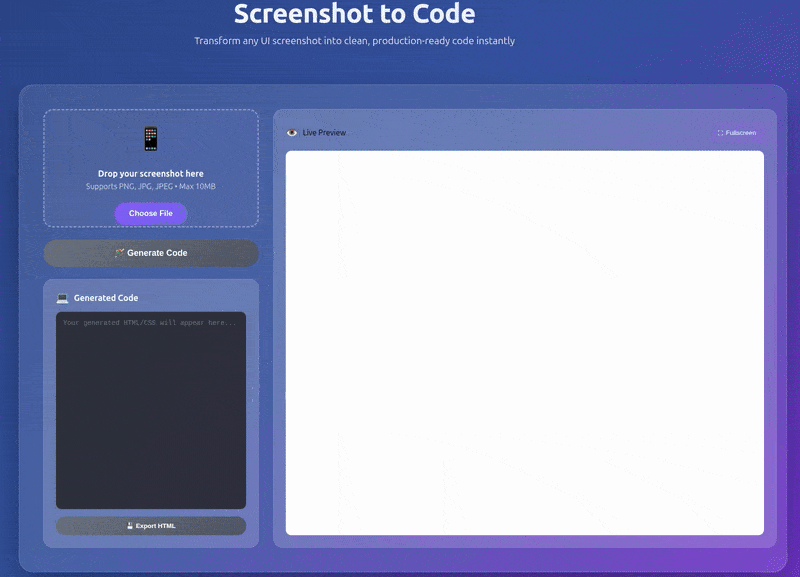Click the "Drop your screenshot here" text
This screenshot has width=800, height=577.
(x=150, y=174)
